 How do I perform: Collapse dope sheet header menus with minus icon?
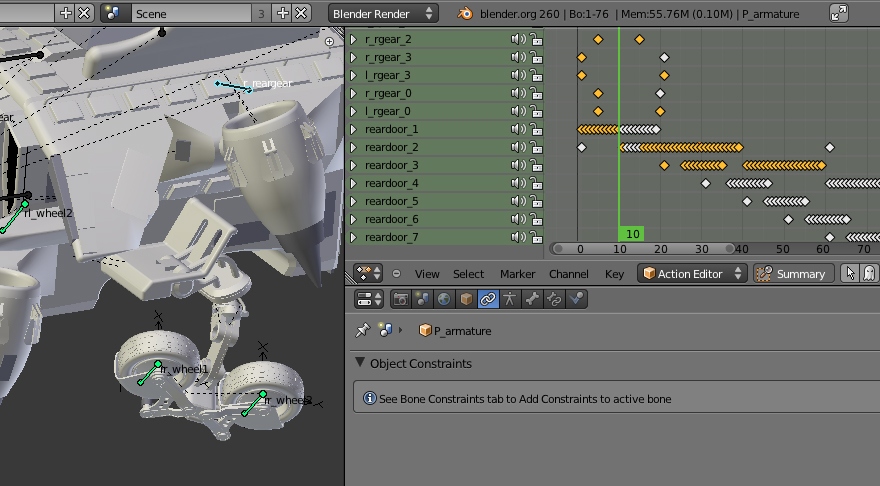[x=396, y=274]
